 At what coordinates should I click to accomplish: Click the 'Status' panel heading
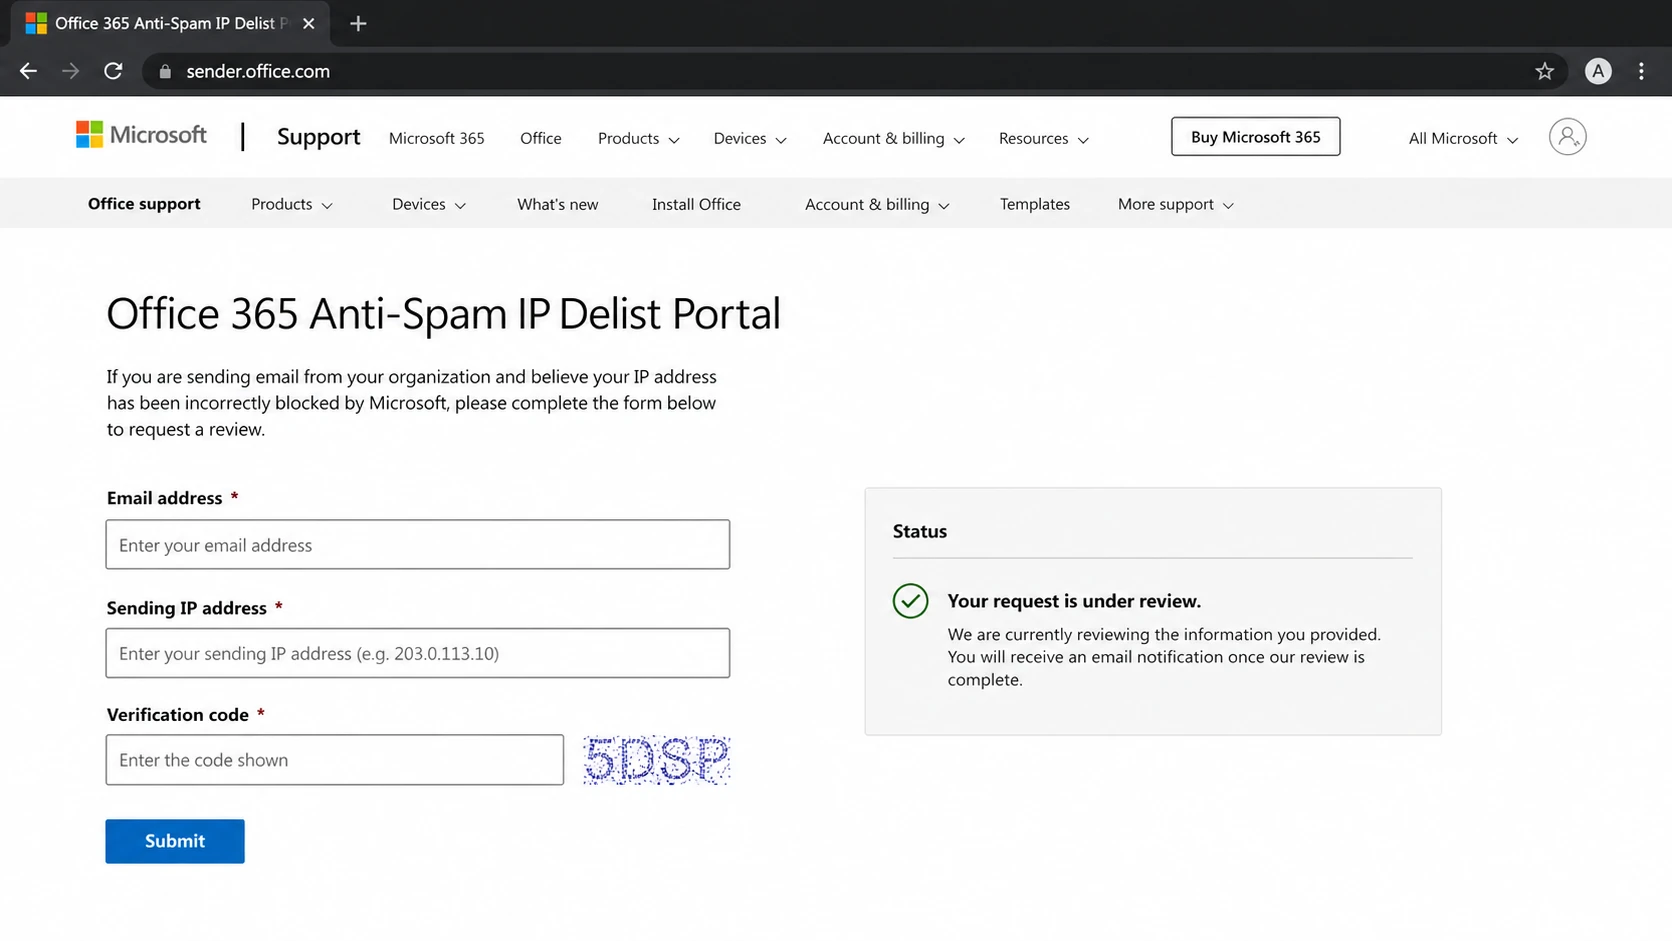(920, 531)
